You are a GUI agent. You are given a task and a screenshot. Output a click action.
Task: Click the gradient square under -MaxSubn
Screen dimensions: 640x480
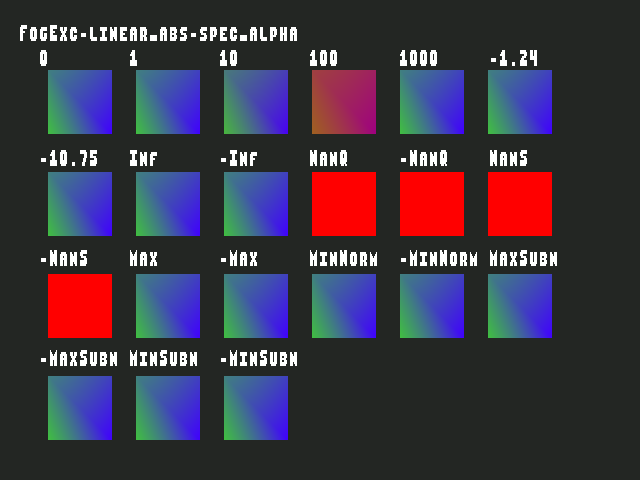click(80, 408)
